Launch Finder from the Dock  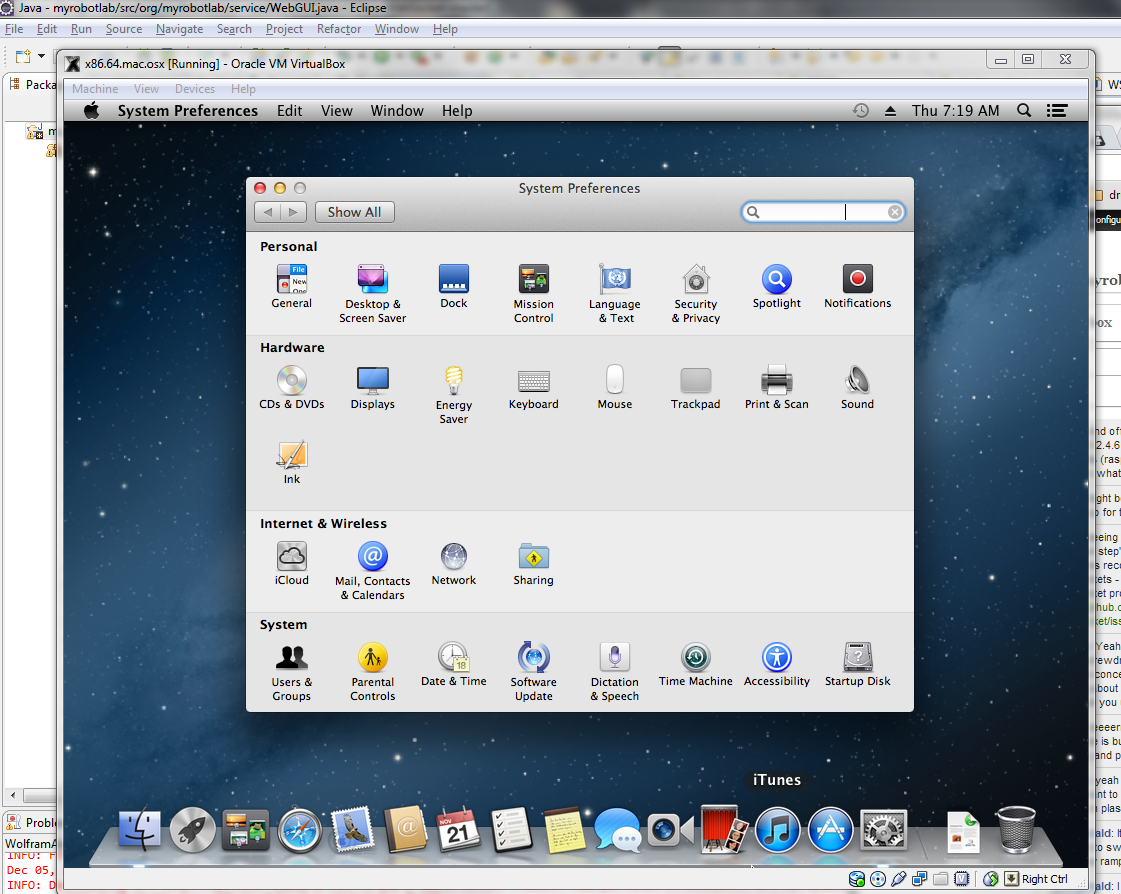139,830
